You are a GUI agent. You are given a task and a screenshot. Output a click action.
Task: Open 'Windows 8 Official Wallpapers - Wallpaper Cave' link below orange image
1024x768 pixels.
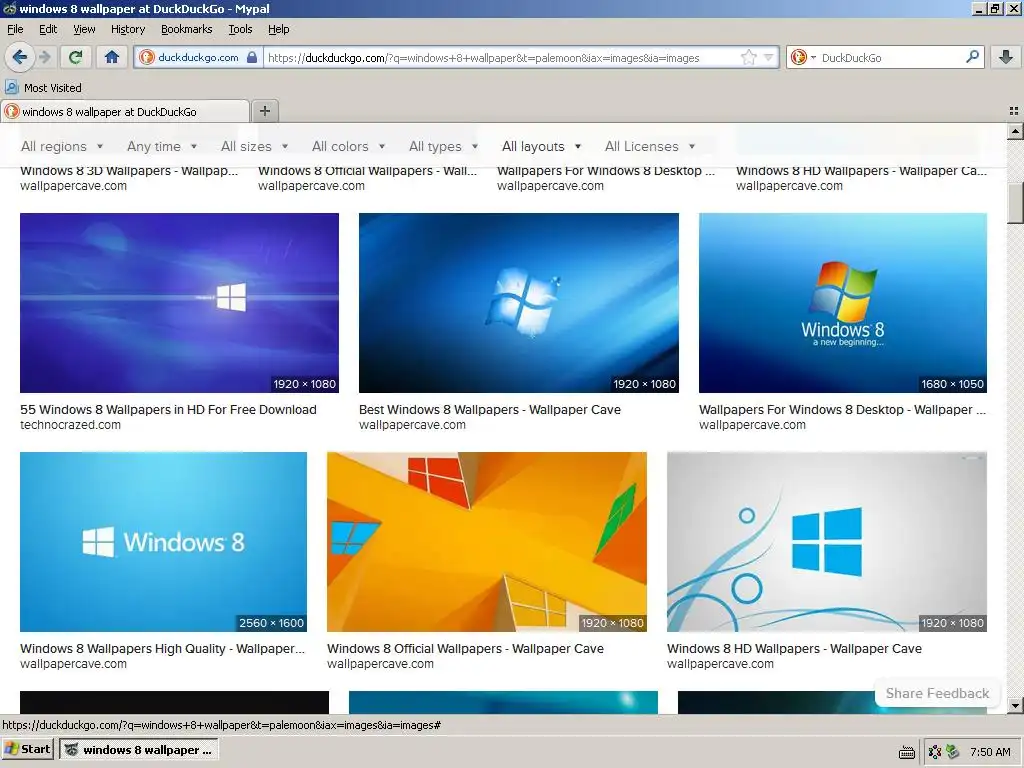click(465, 648)
